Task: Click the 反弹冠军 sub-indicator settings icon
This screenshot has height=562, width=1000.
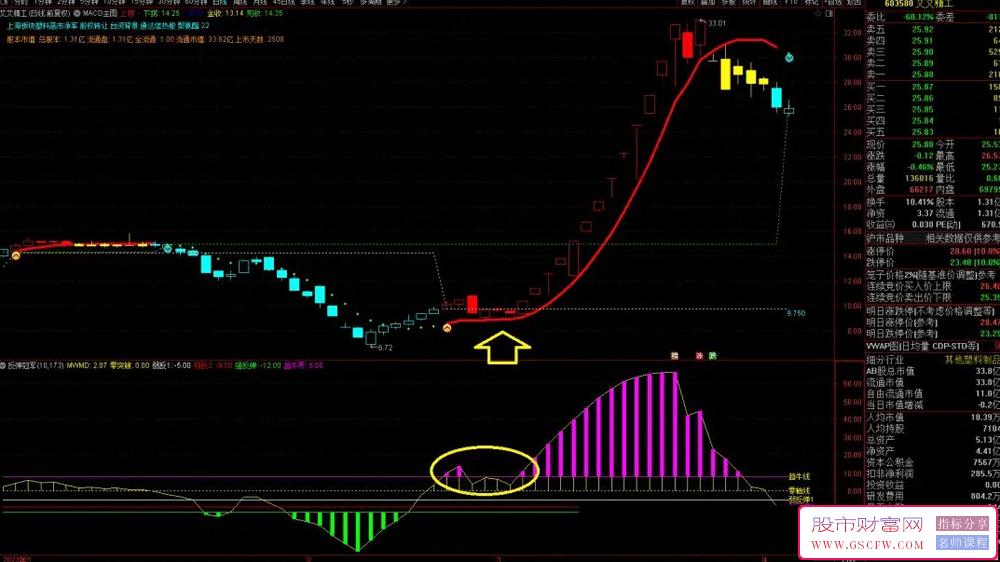Action: pyautogui.click(x=3, y=366)
